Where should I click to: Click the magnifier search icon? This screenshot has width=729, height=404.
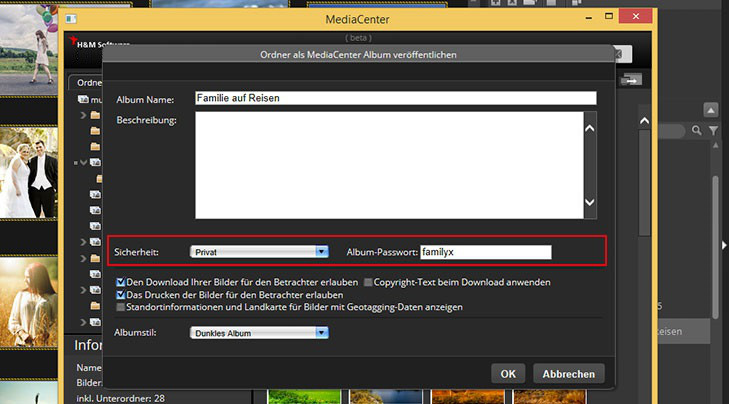pyautogui.click(x=696, y=131)
